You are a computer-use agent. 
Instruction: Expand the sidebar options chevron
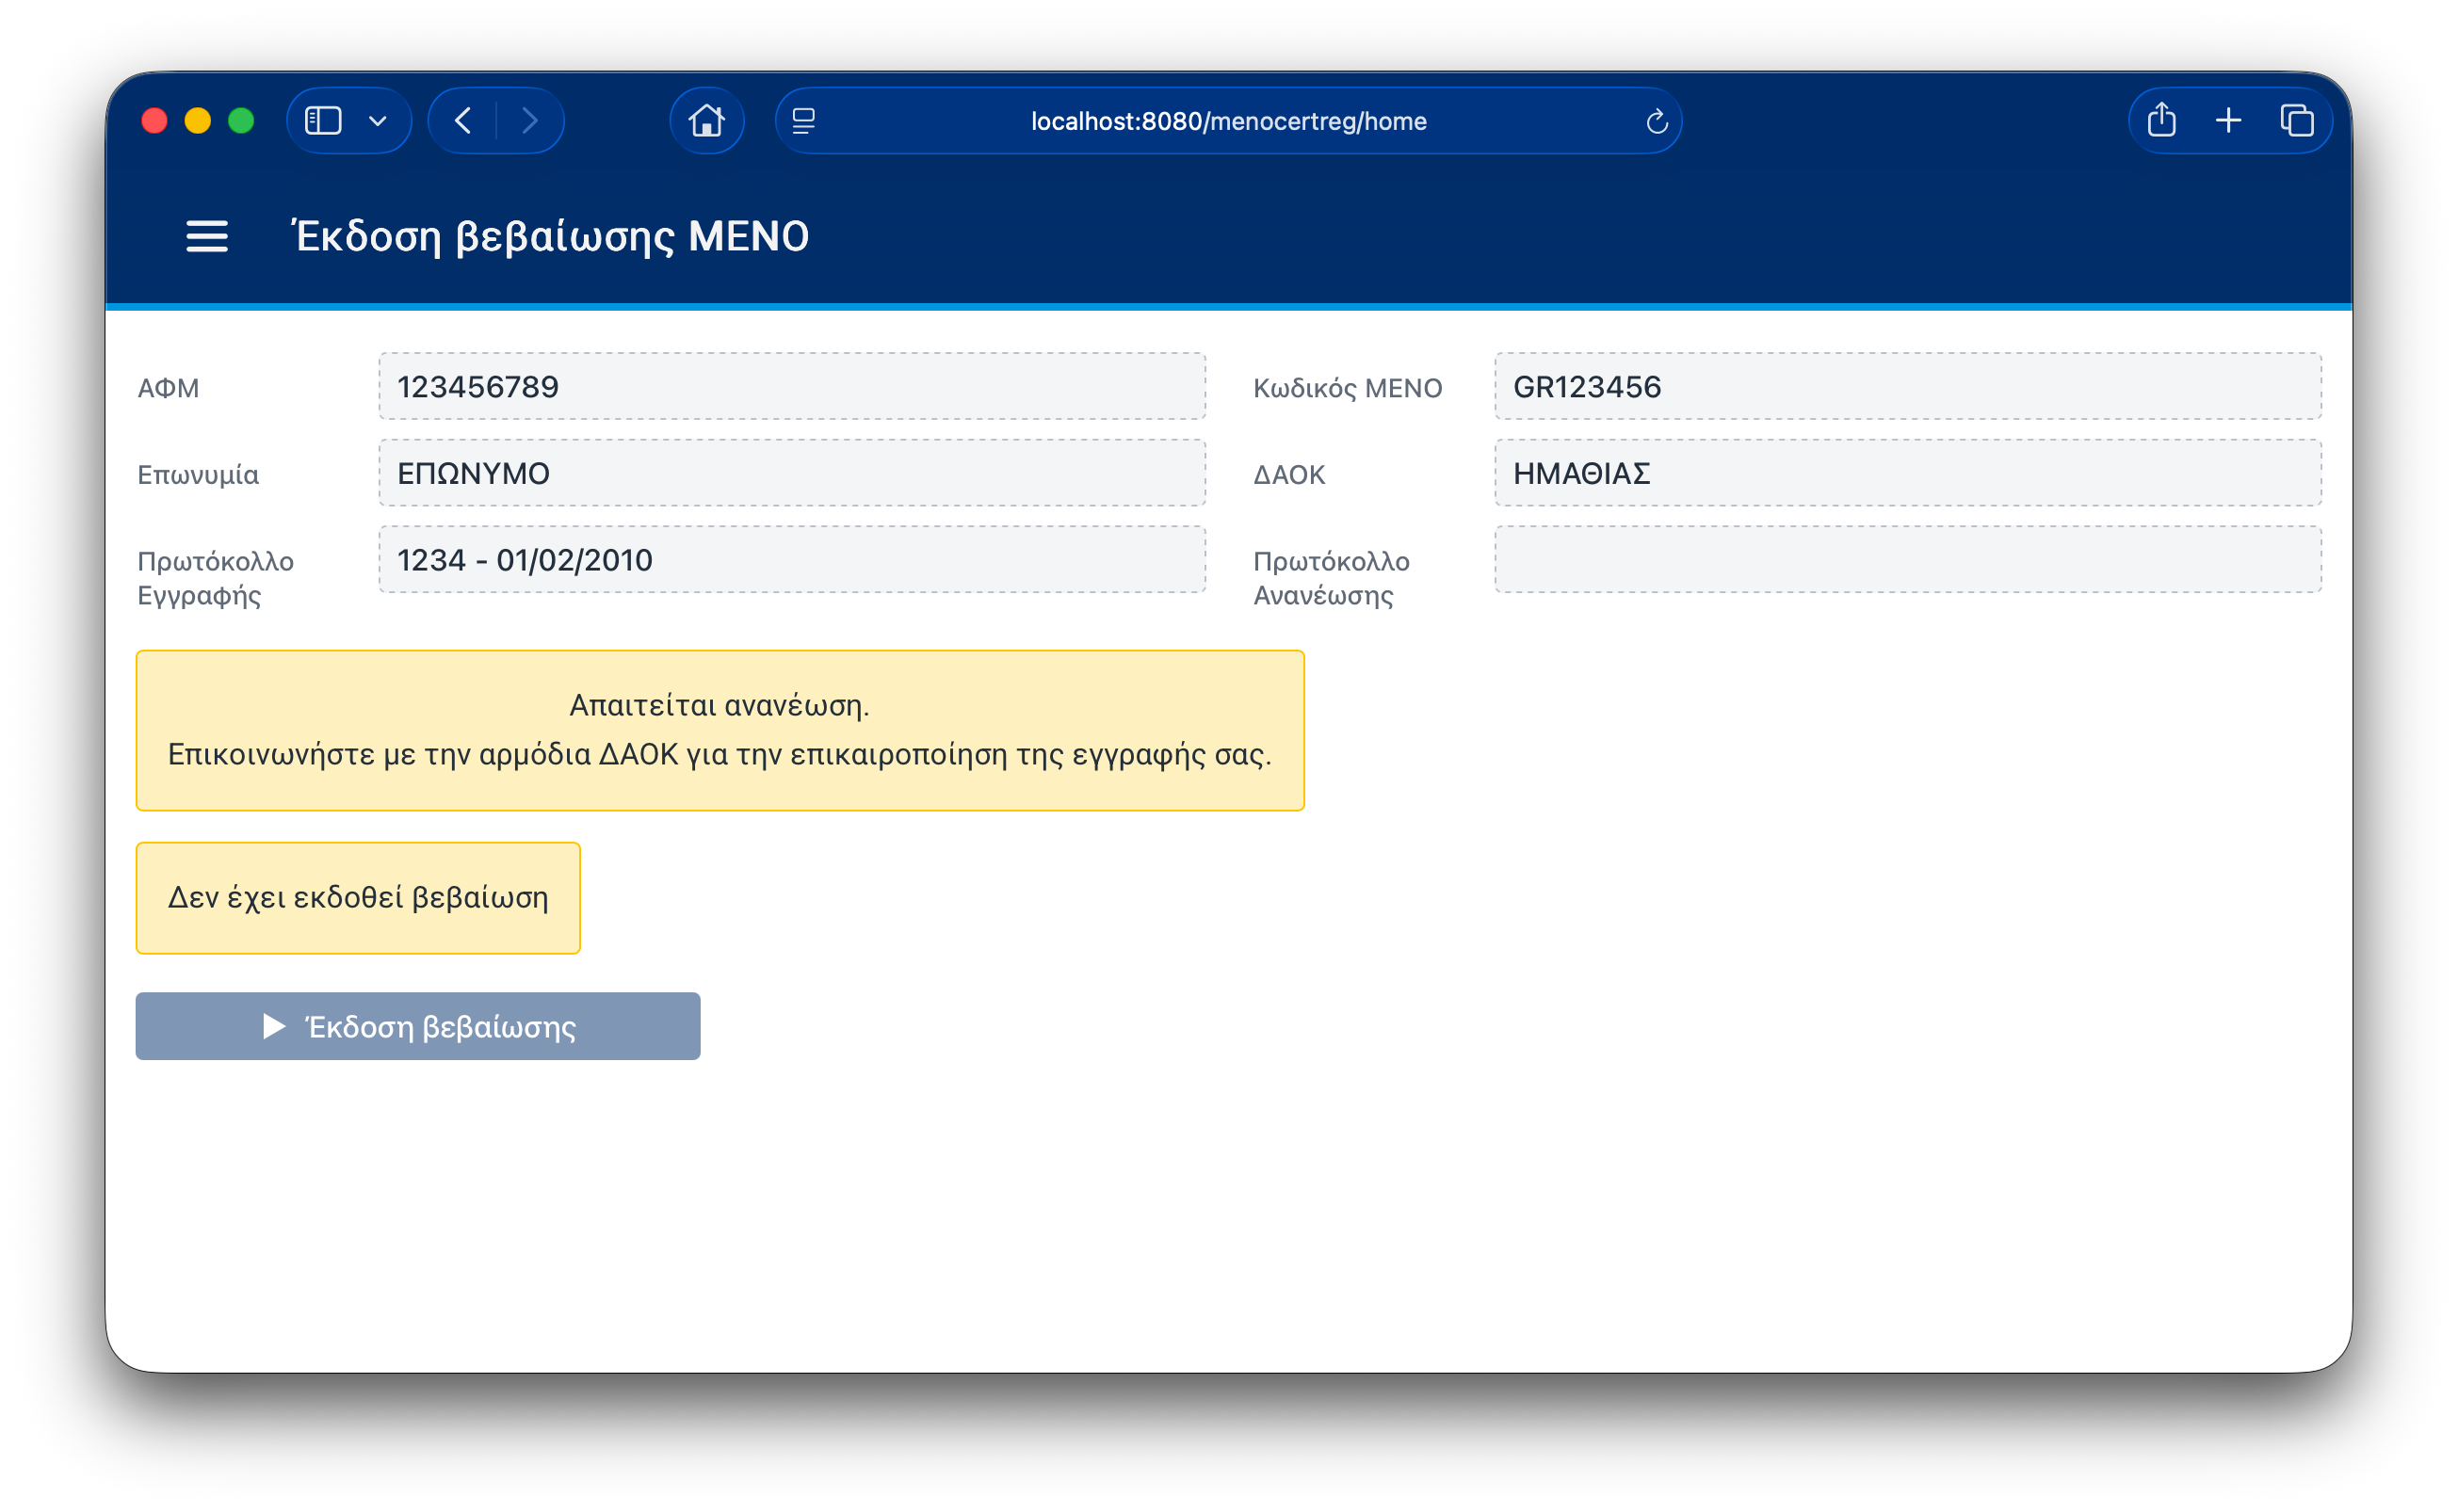pos(377,121)
